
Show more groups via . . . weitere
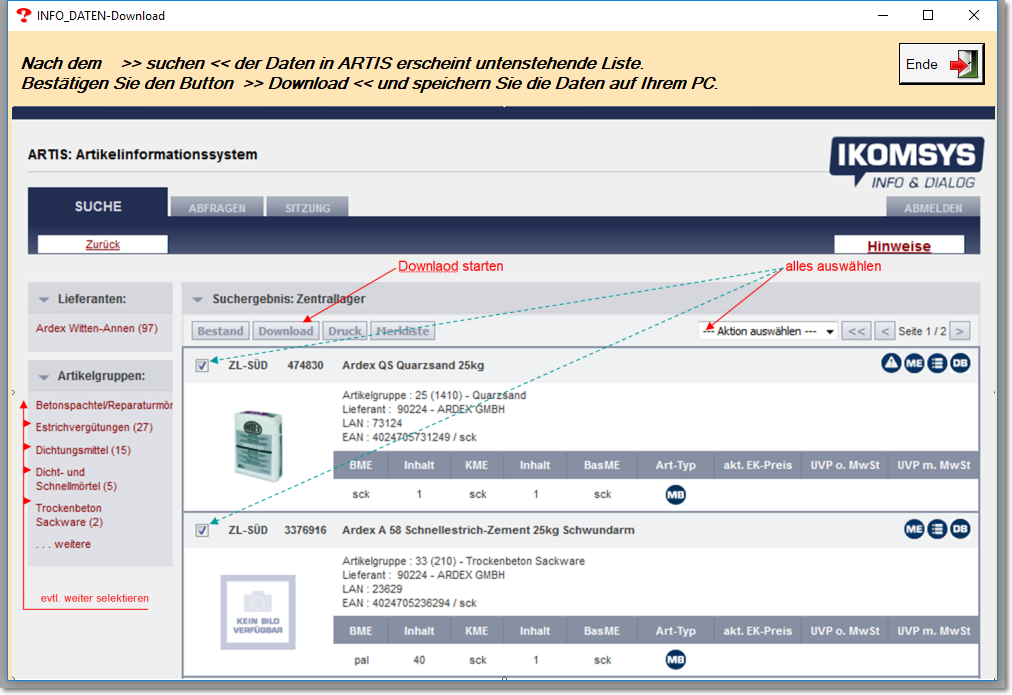(63, 544)
